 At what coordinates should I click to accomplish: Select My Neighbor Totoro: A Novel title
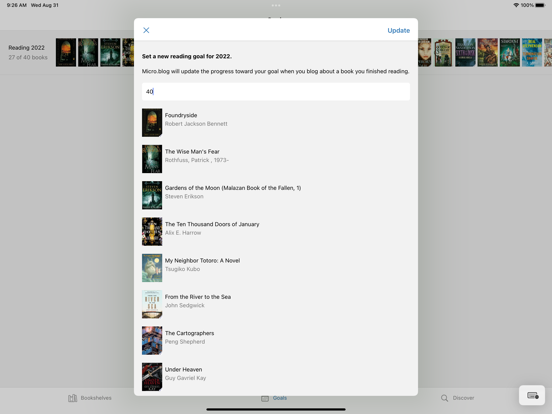click(202, 261)
